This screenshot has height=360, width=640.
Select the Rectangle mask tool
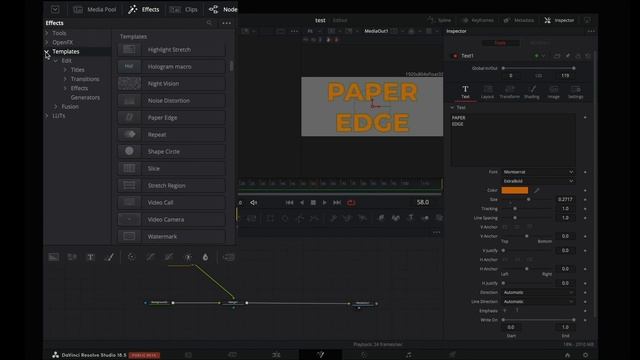[270, 218]
